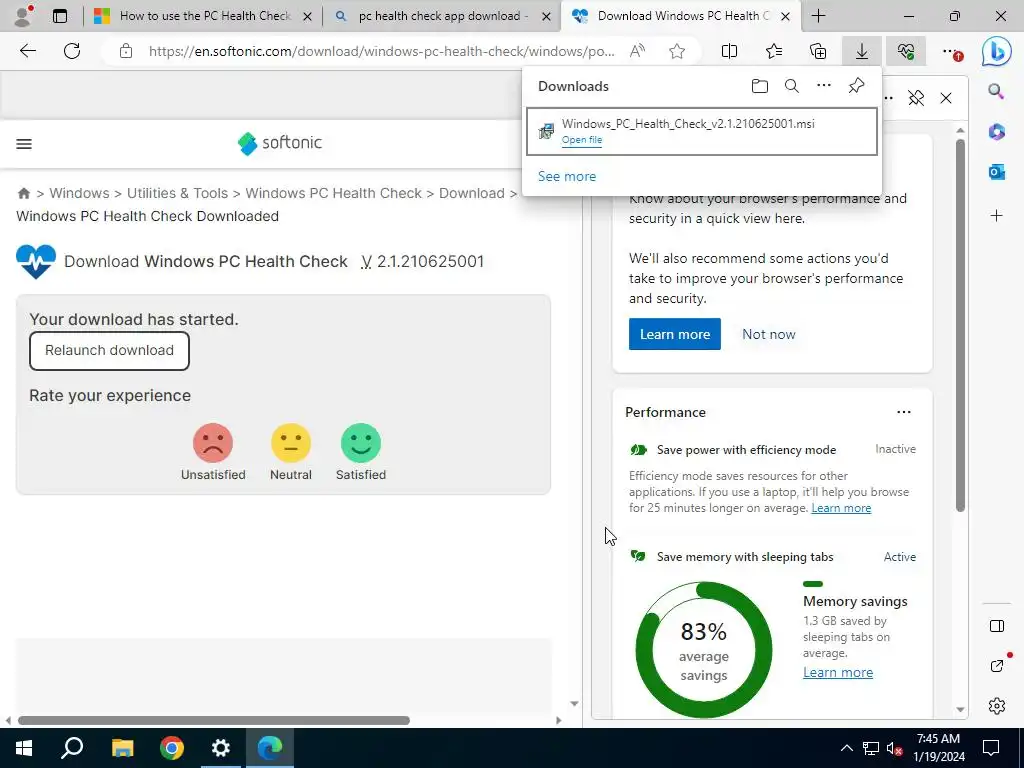Toggle the Downloads toolbar button

[x=862, y=51]
